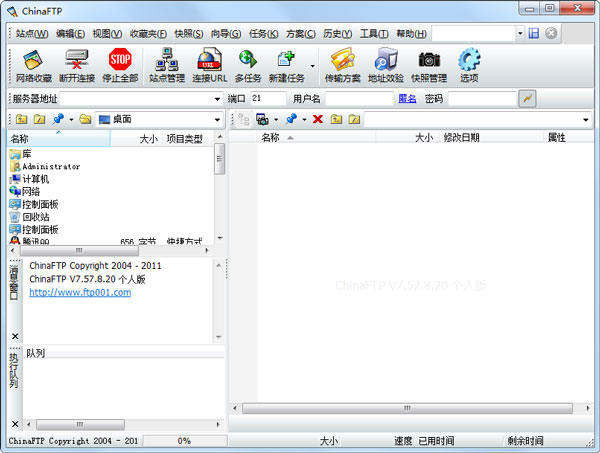Open the http://www.ftp001.com link
This screenshot has height=453, width=600.
click(80, 292)
